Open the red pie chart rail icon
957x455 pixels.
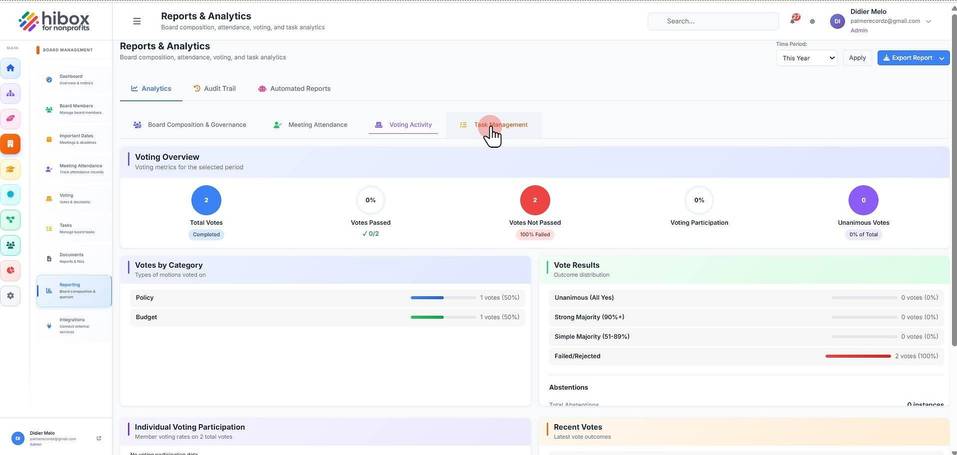point(10,270)
